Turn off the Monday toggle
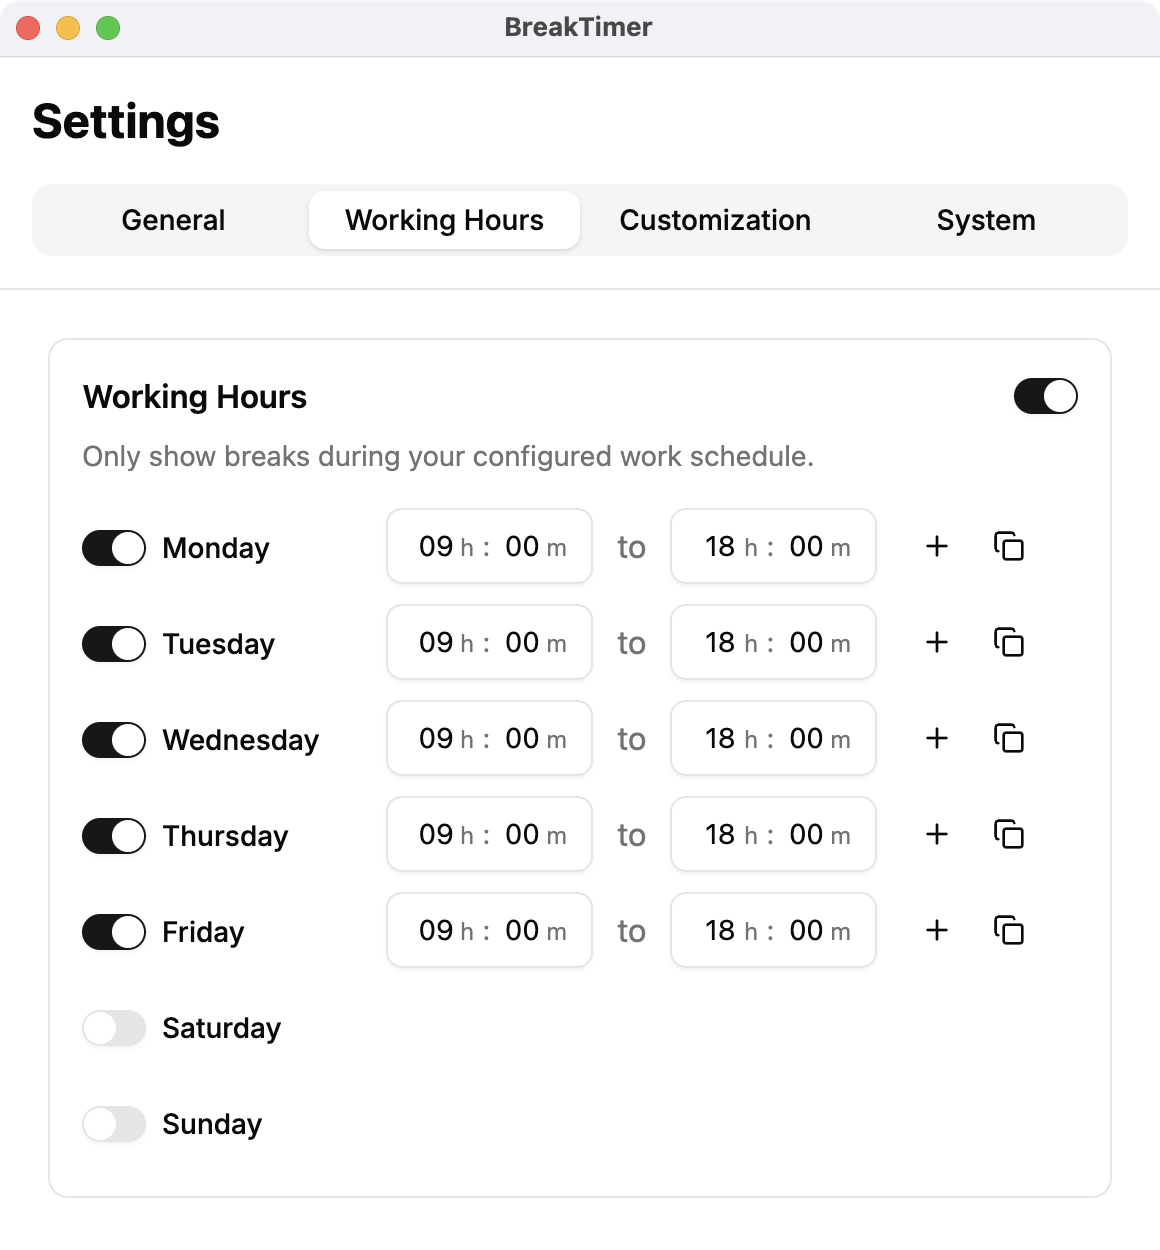 coord(114,548)
